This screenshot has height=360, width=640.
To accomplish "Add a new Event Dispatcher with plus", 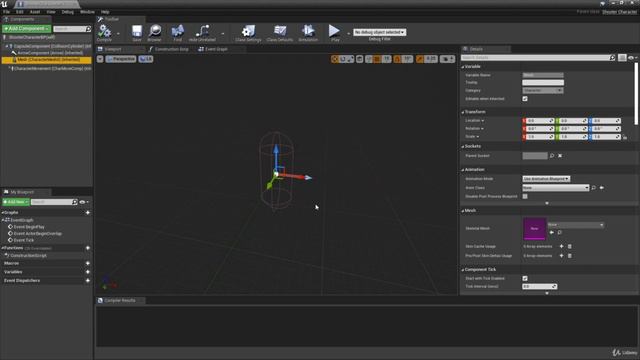I will click(87, 280).
